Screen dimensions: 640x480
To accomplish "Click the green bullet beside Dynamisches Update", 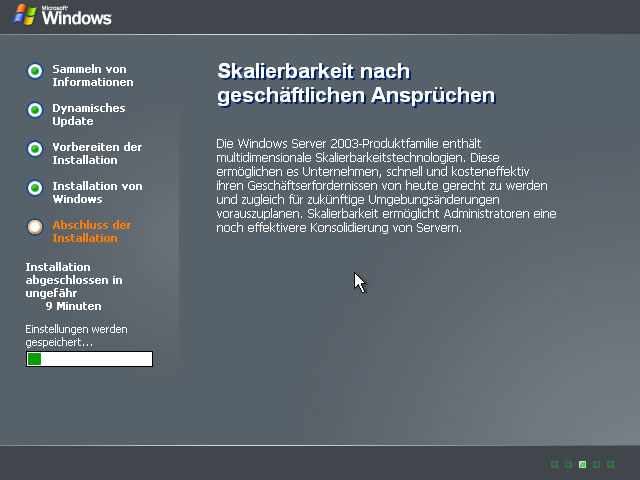I will tap(35, 110).
